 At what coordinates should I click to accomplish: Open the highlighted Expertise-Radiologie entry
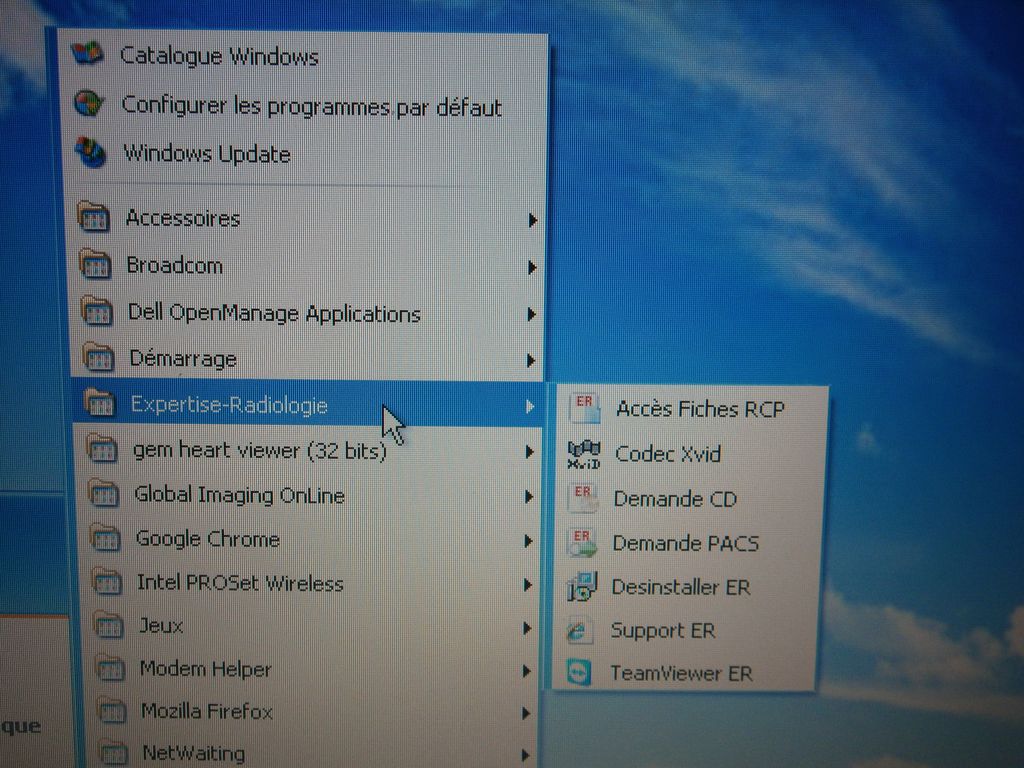pyautogui.click(x=307, y=404)
